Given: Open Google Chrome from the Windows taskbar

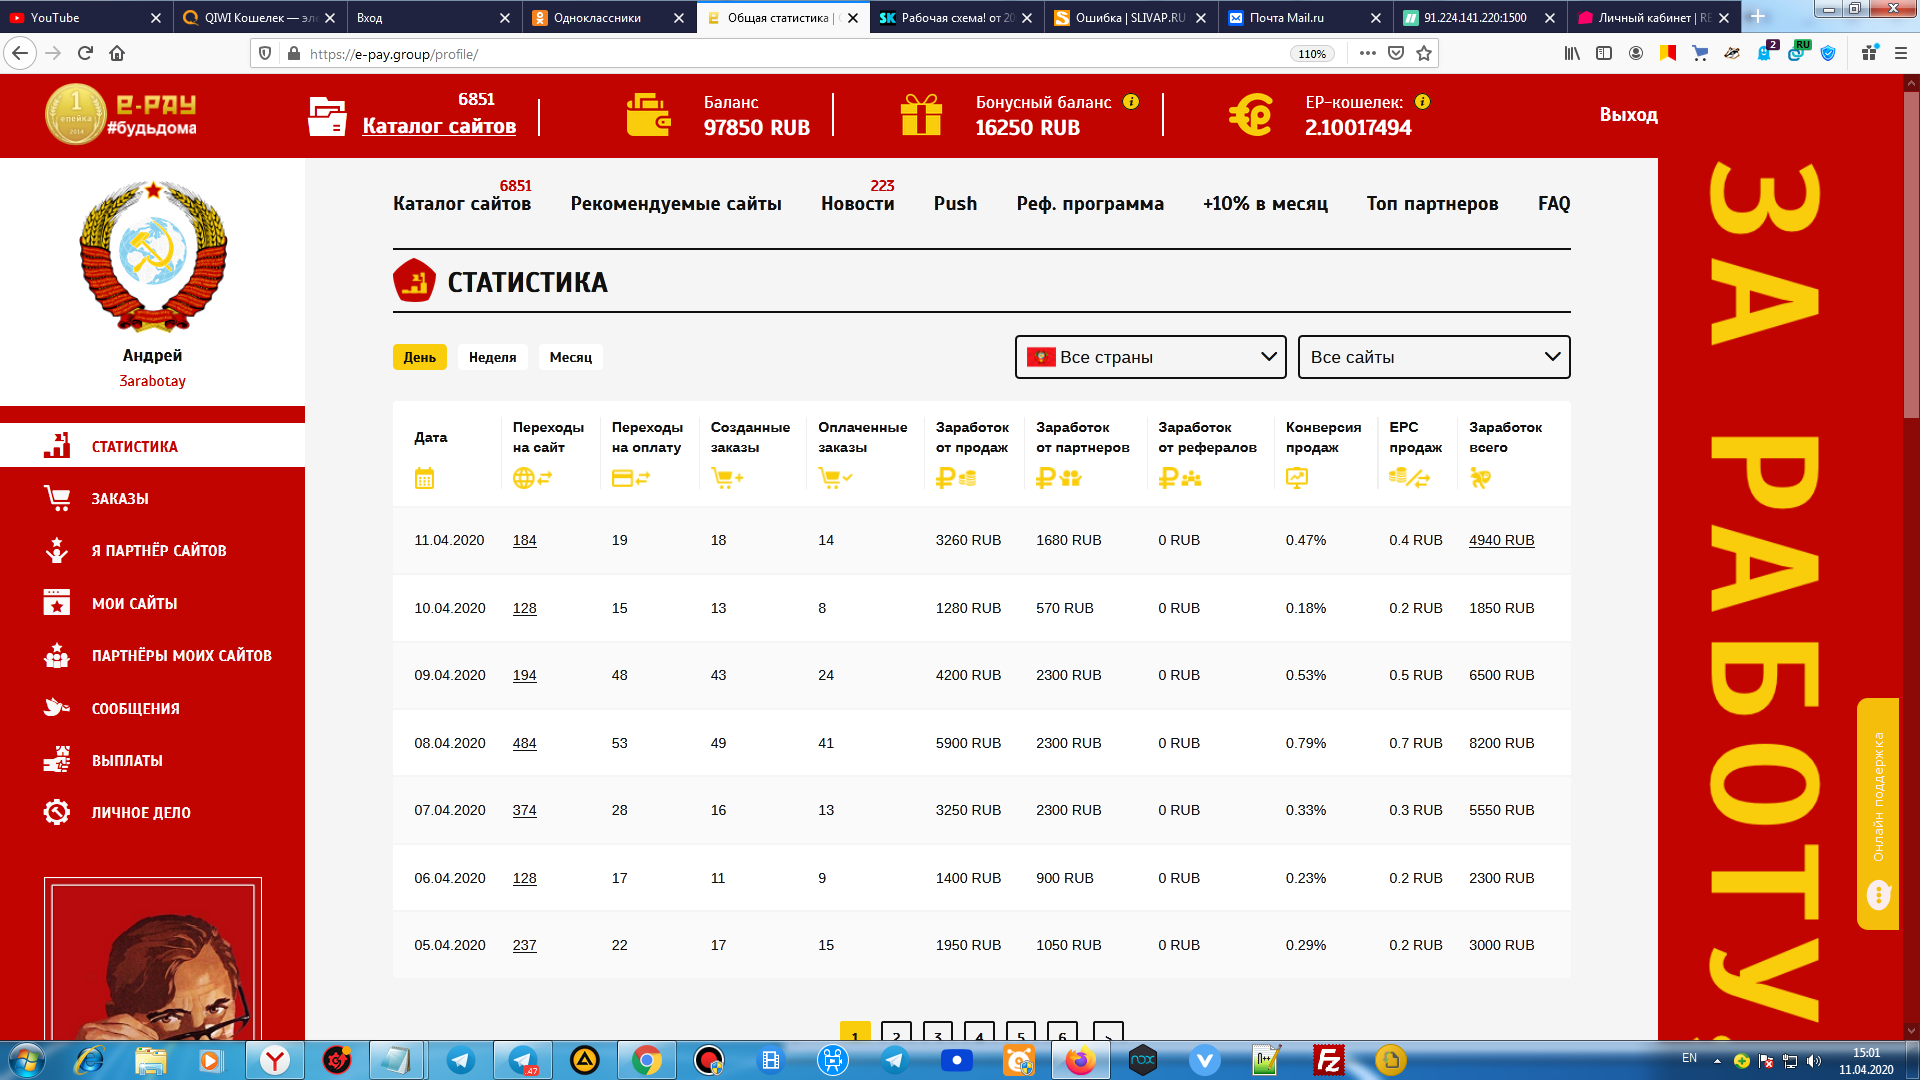Looking at the screenshot, I should point(647,1060).
